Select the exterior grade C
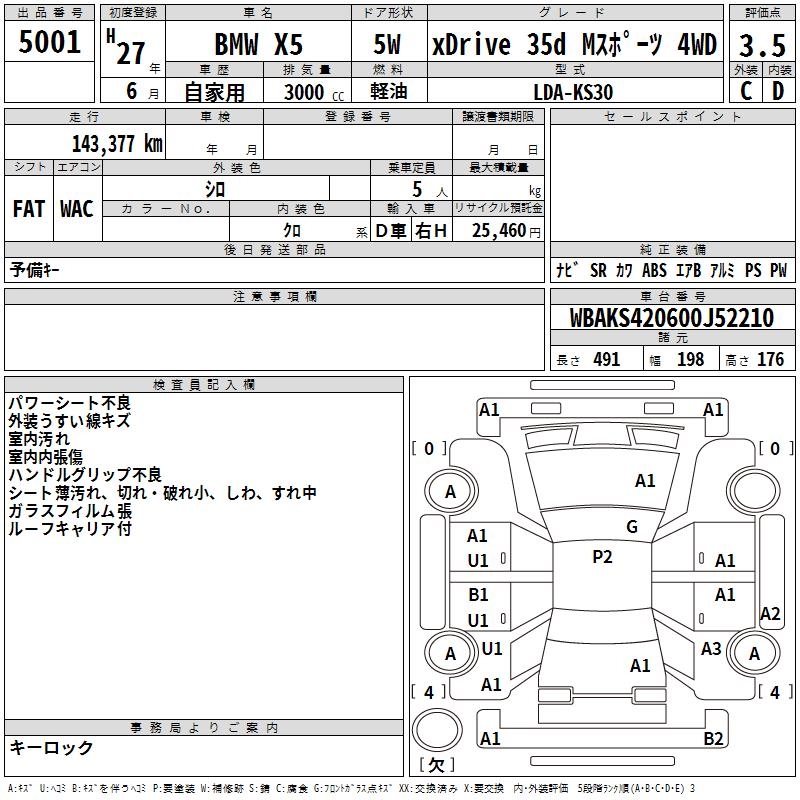 (746, 91)
